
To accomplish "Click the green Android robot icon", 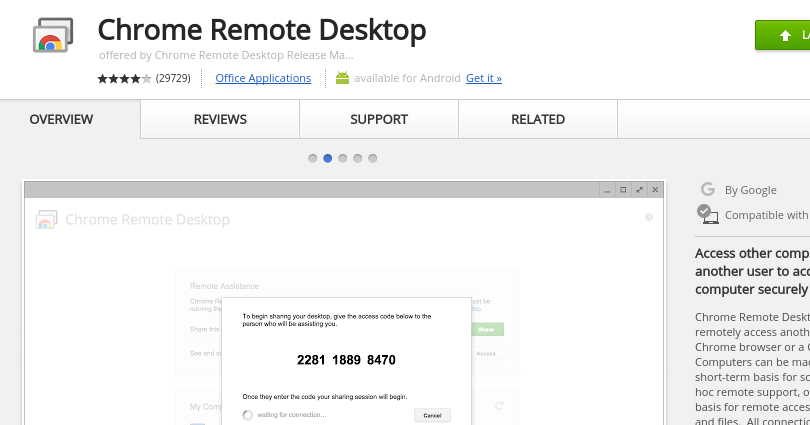I will (x=342, y=78).
